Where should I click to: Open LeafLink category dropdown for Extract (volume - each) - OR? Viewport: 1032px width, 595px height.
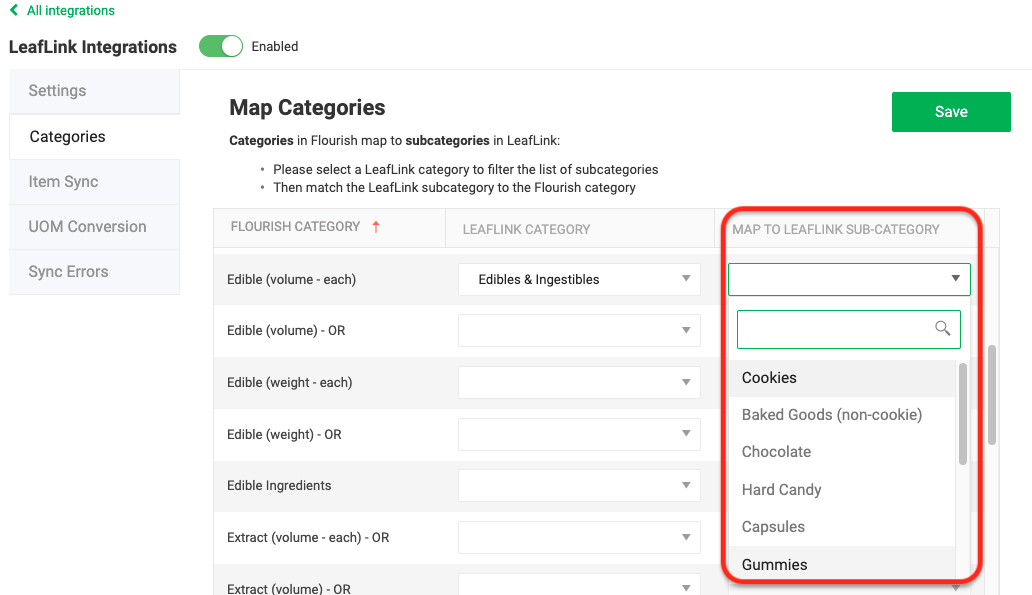click(579, 537)
